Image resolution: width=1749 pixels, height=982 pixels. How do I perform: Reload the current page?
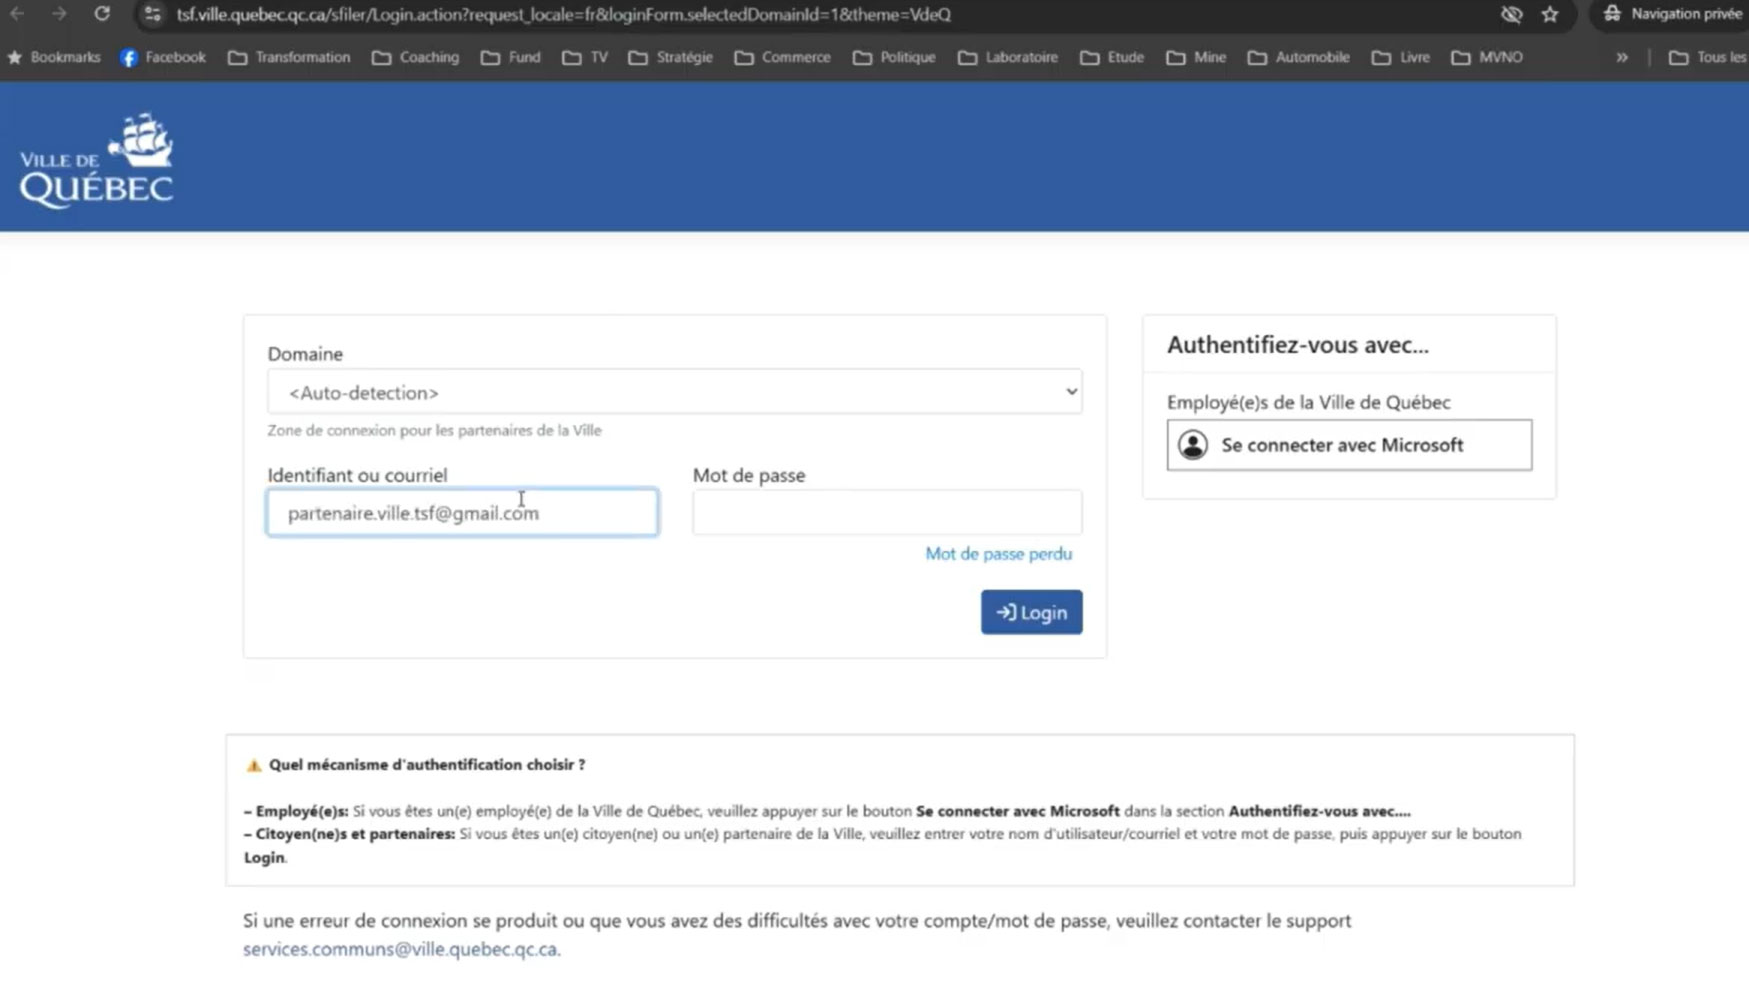(x=102, y=15)
